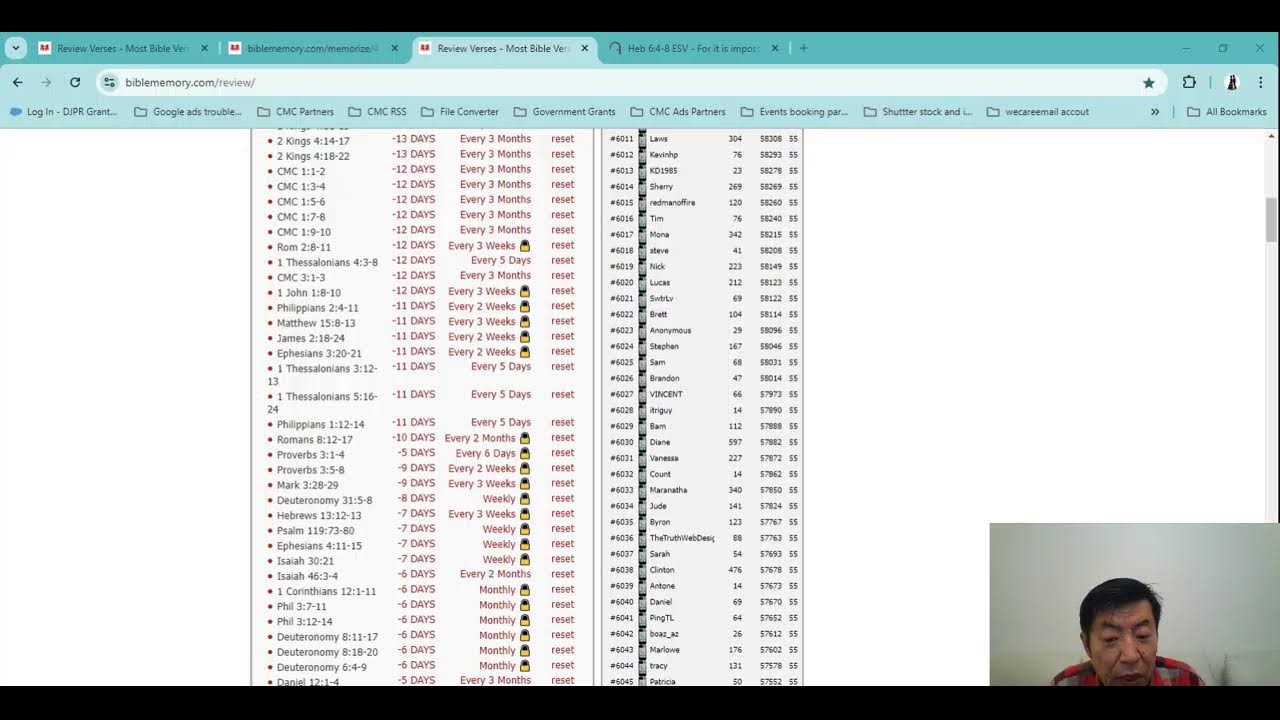Open the File Converter bookmark folder
This screenshot has width=1280, height=720.
[x=460, y=112]
